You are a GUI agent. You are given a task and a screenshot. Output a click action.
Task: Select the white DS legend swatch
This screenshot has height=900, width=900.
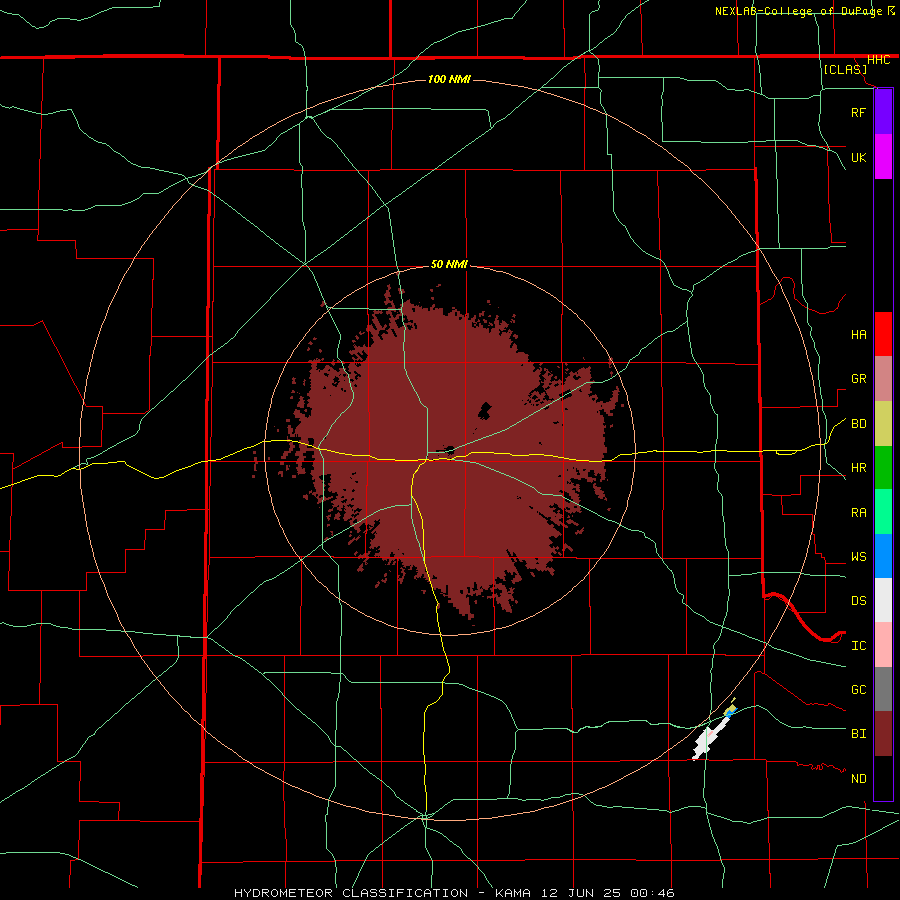[883, 600]
